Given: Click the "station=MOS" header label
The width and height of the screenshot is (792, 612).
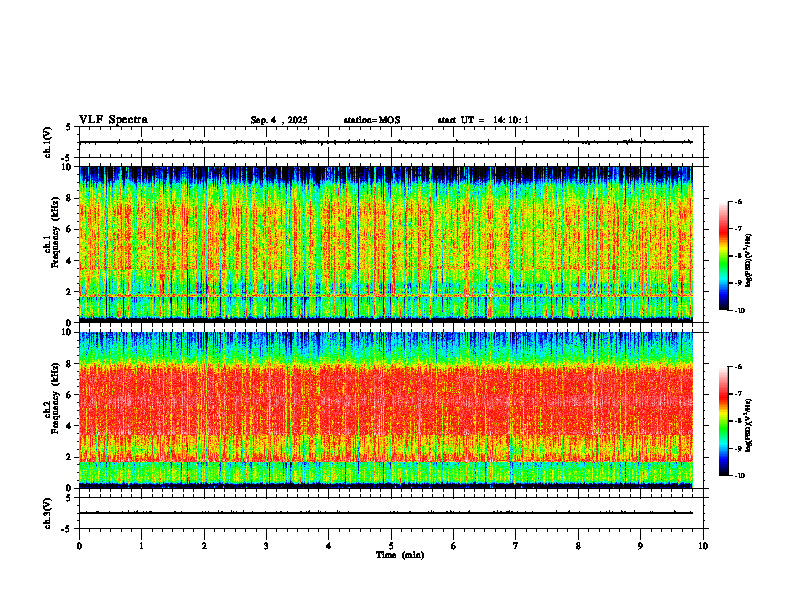Looking at the screenshot, I should tap(372, 120).
